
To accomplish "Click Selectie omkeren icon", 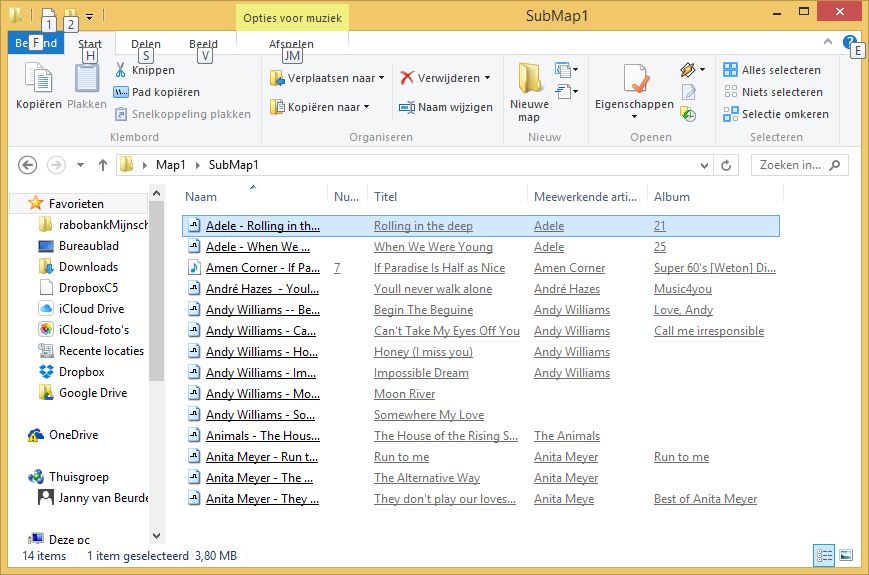I will coord(730,114).
